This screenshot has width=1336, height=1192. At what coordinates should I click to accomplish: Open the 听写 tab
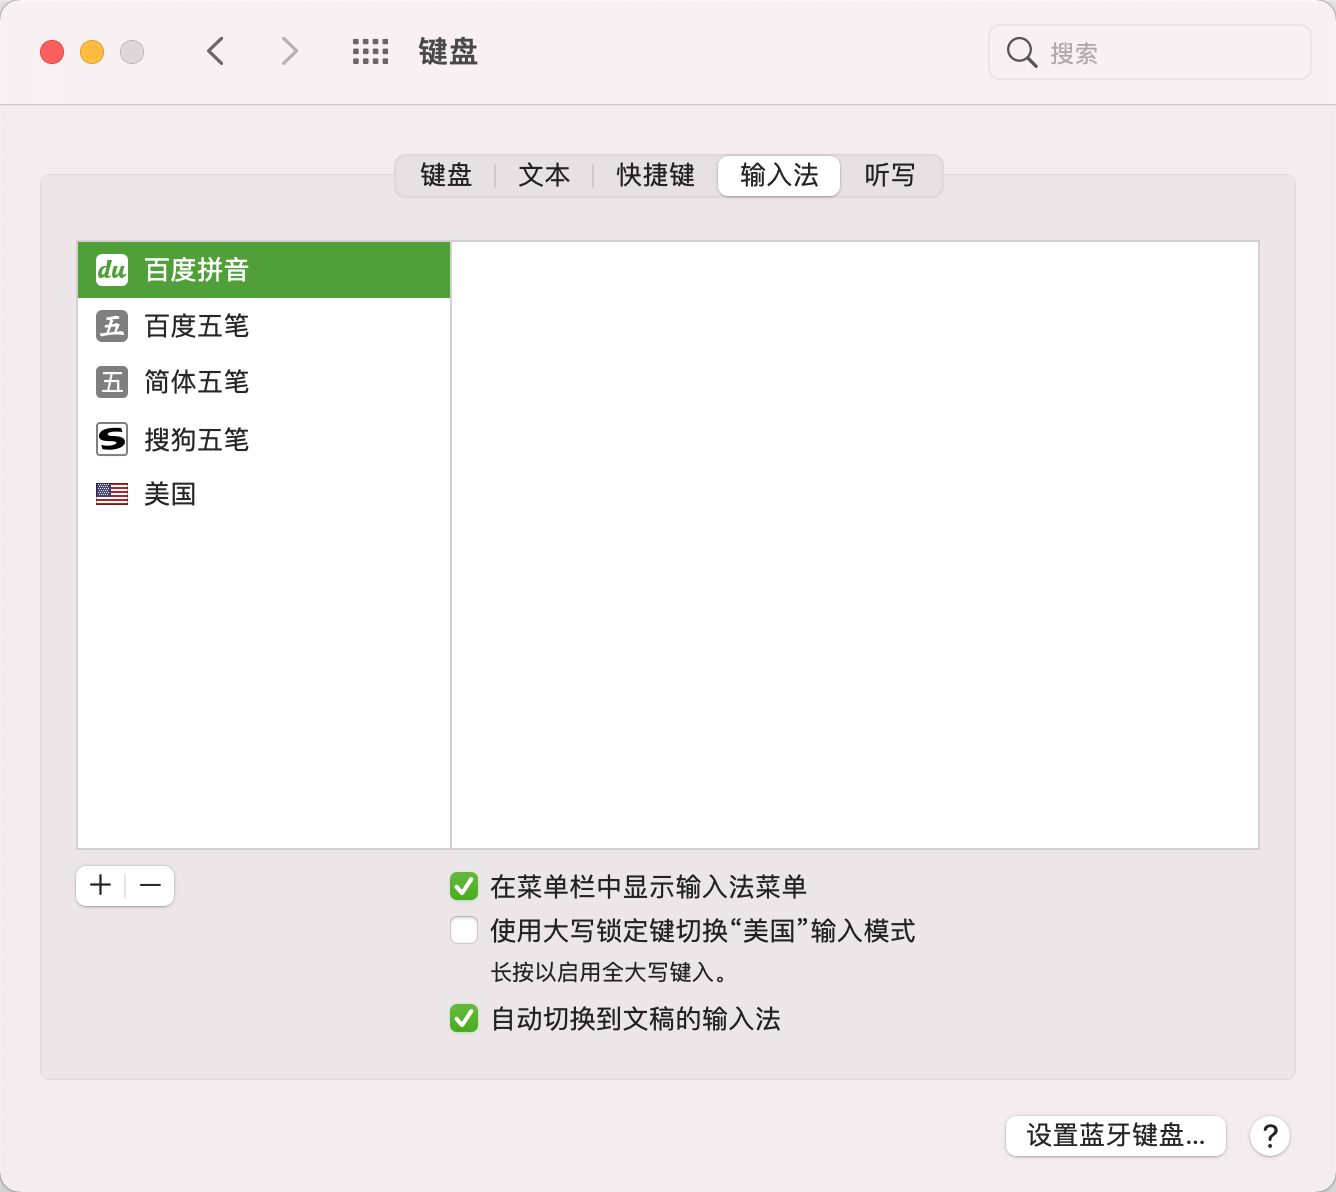(889, 176)
